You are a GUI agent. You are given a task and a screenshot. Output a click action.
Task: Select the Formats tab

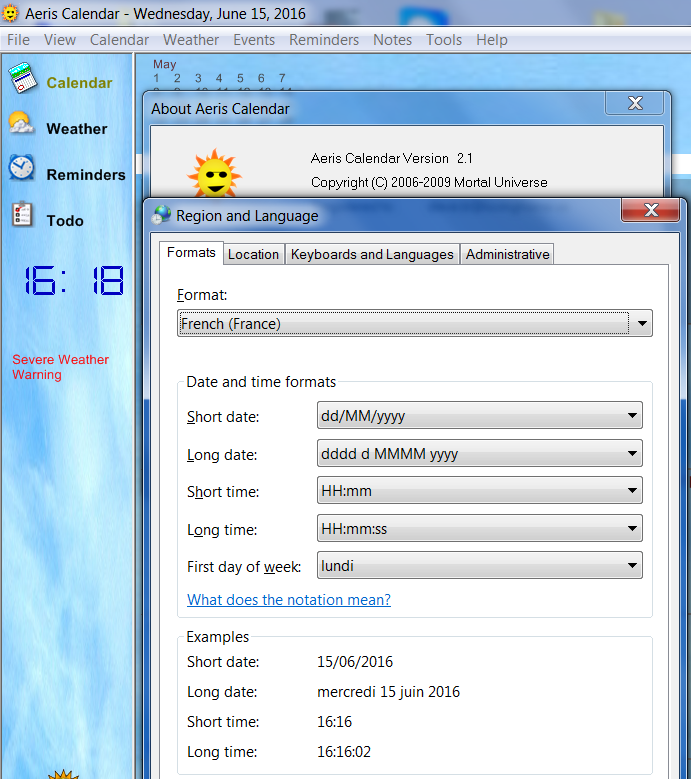click(x=191, y=253)
